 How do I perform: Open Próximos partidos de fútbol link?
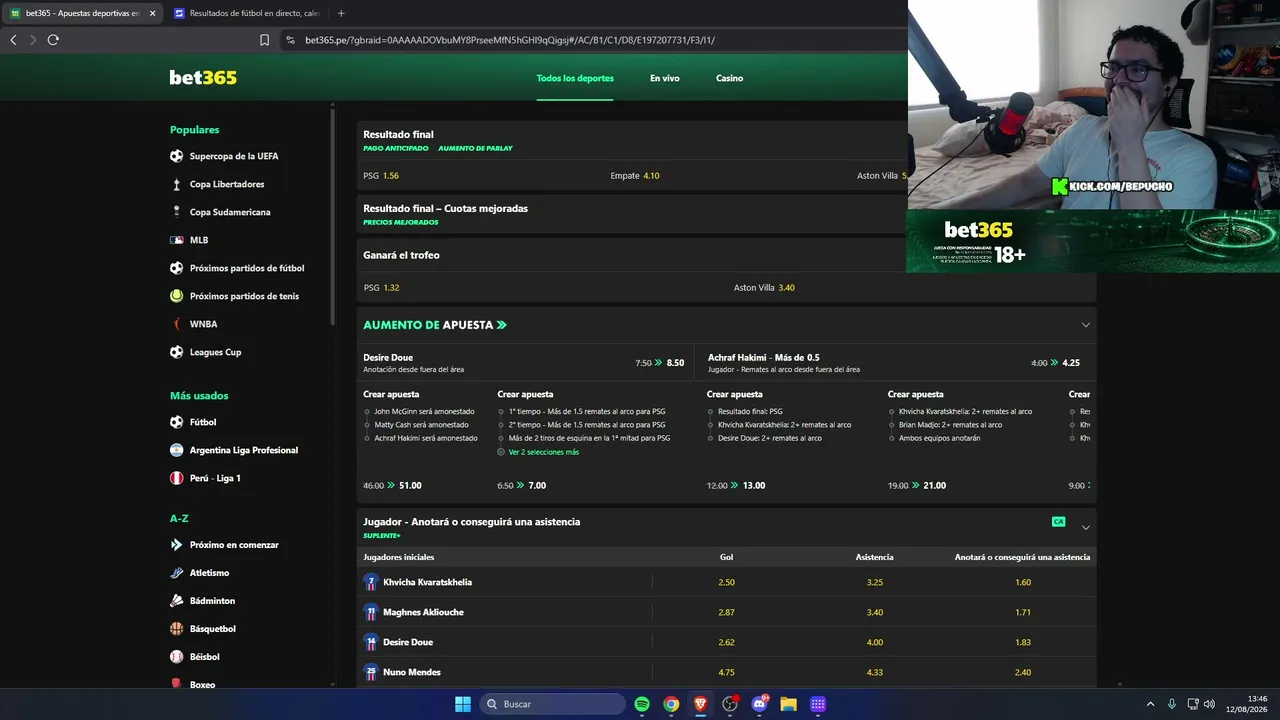tap(247, 268)
